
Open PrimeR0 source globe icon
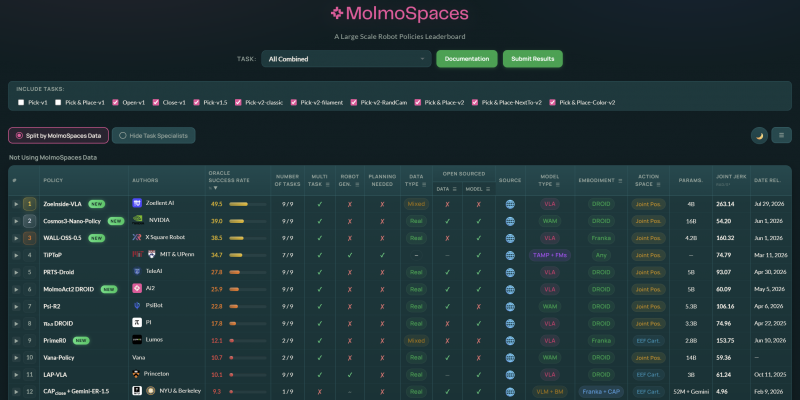tap(510, 340)
